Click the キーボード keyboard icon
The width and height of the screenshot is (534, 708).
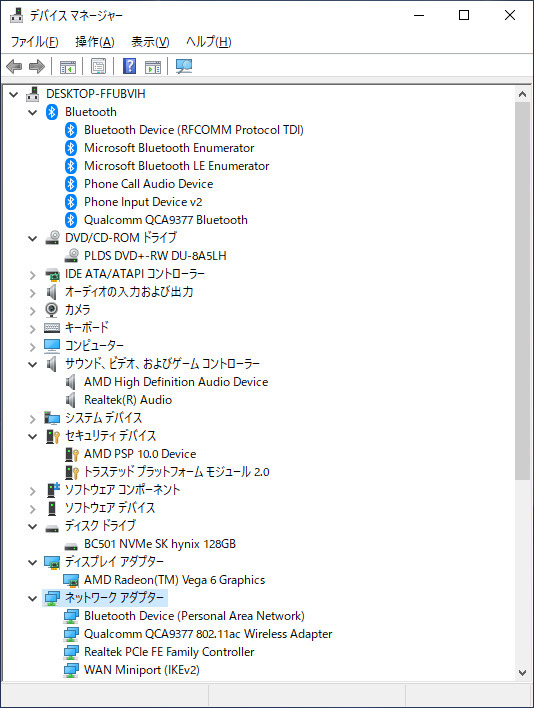pyautogui.click(x=52, y=327)
